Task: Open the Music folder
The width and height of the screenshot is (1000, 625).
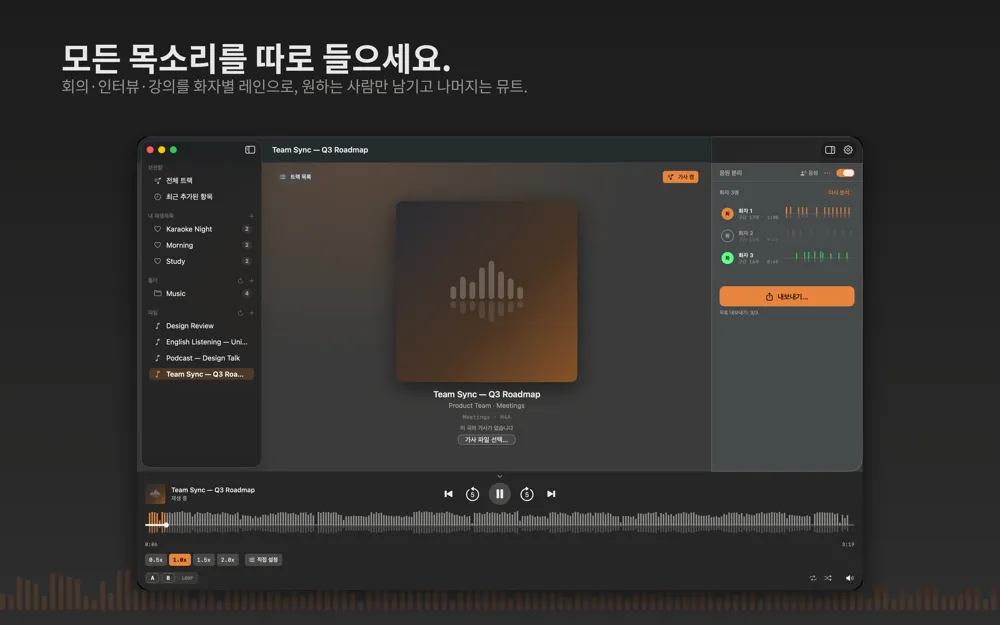Action: pyautogui.click(x=201, y=293)
